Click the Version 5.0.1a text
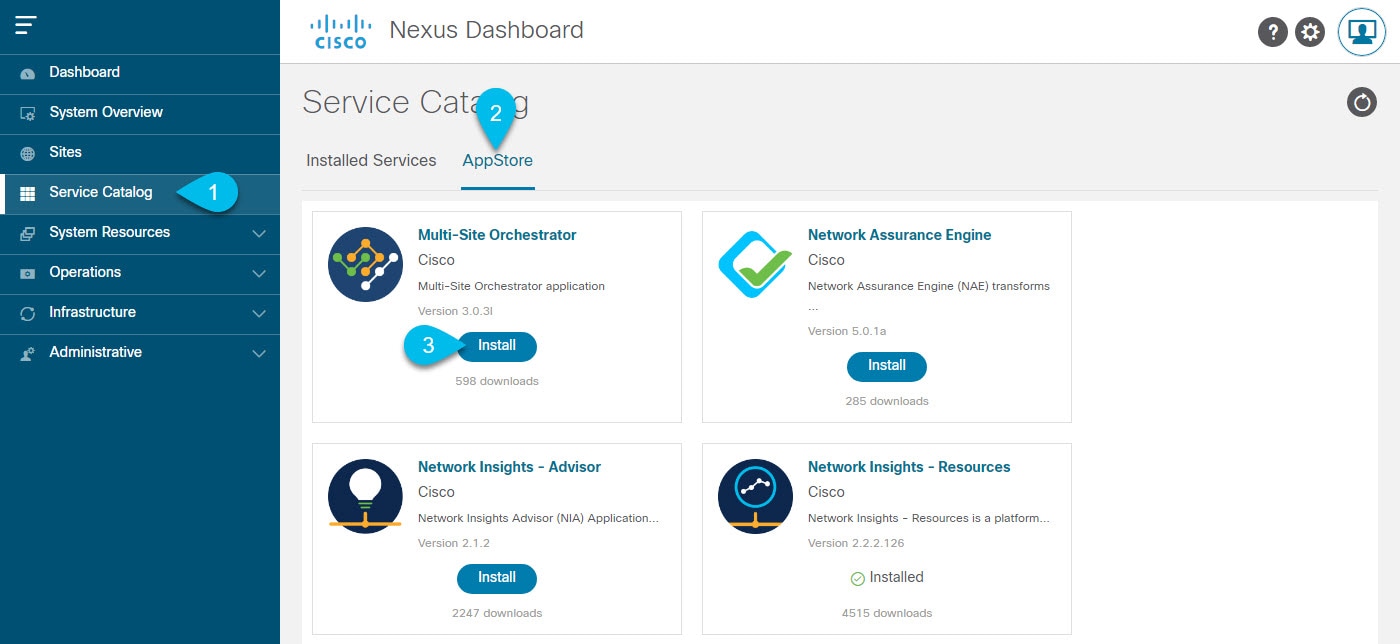Screen dimensions: 1400x644 click(847, 331)
